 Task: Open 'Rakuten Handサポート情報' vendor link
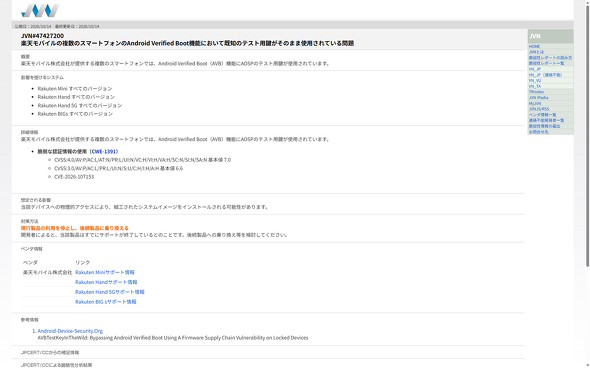click(106, 282)
